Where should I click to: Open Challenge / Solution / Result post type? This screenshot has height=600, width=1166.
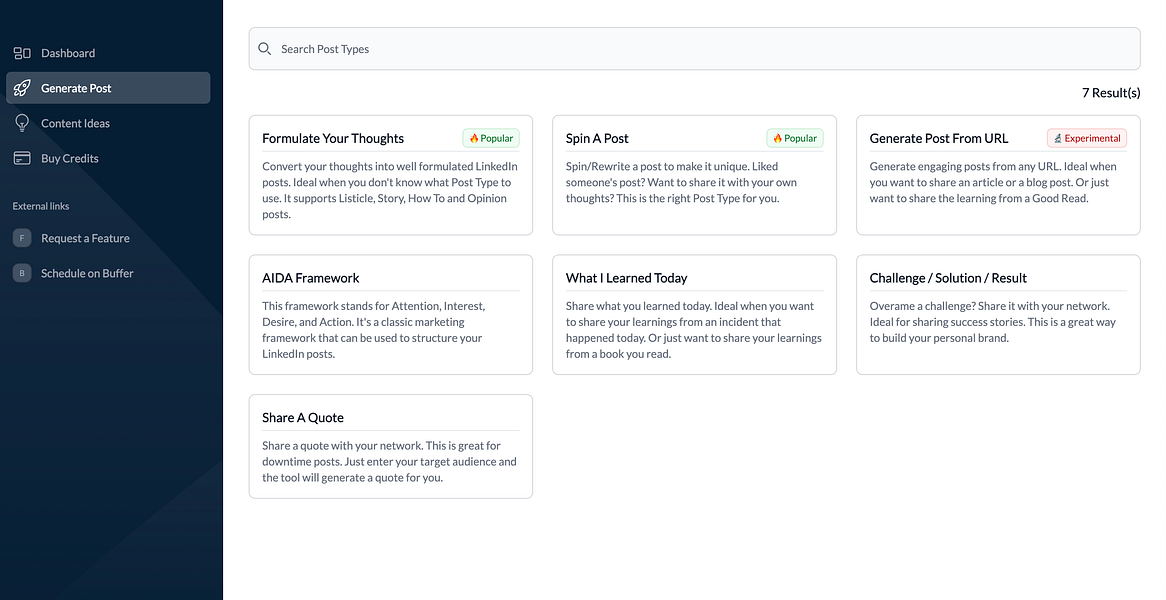tap(998, 314)
